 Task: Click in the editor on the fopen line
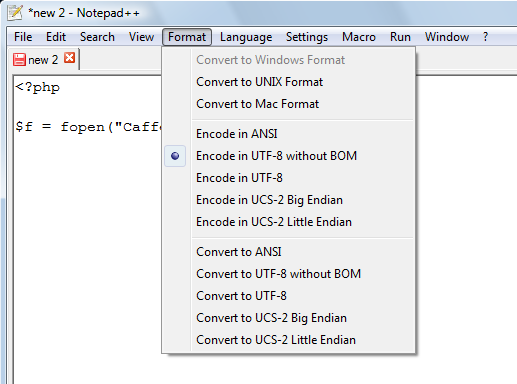[x=88, y=127]
